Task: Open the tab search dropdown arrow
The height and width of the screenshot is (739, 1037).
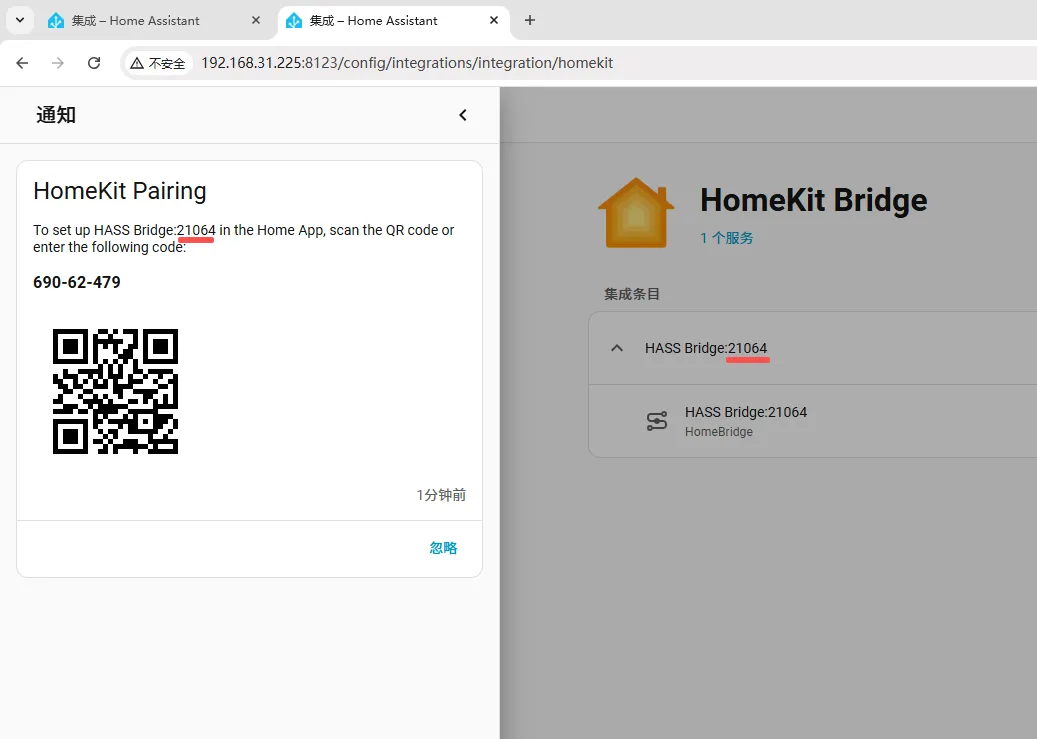Action: 20,21
